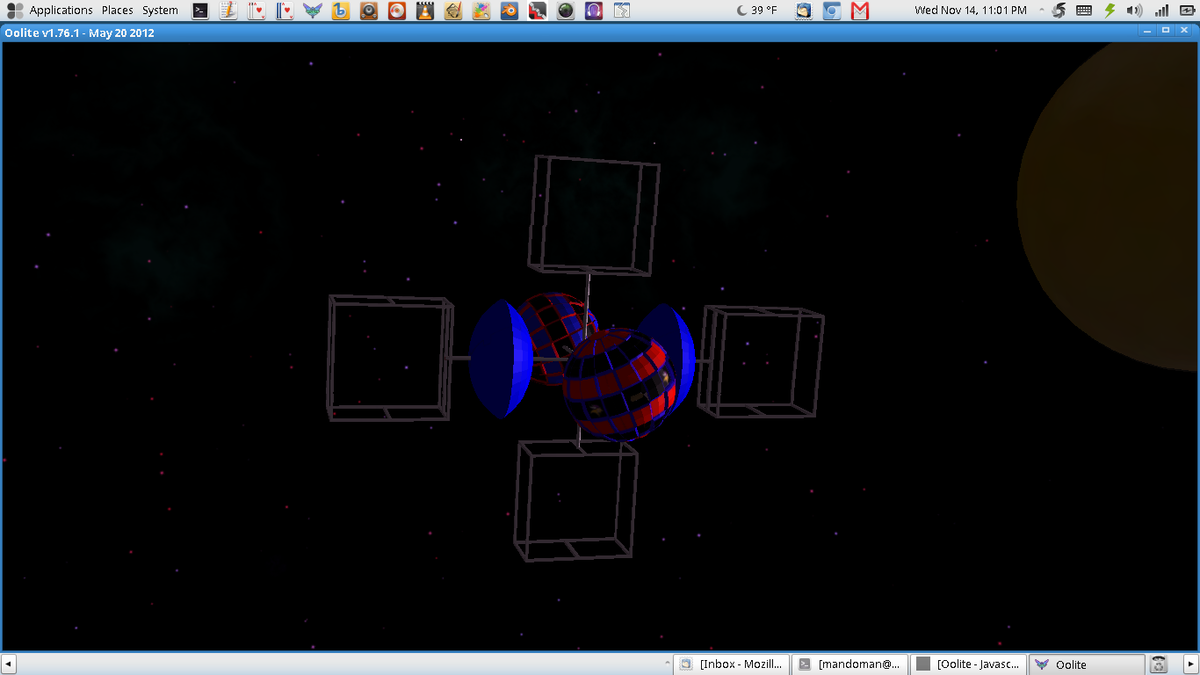Open the network signal indicator
1200x675 pixels.
(x=1161, y=11)
